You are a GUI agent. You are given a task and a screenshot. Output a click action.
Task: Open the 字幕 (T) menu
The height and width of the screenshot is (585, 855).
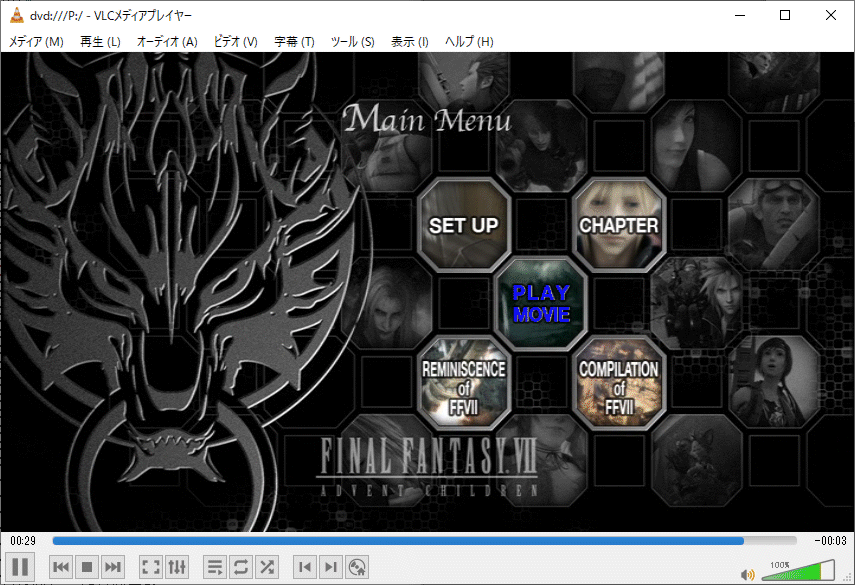[294, 41]
